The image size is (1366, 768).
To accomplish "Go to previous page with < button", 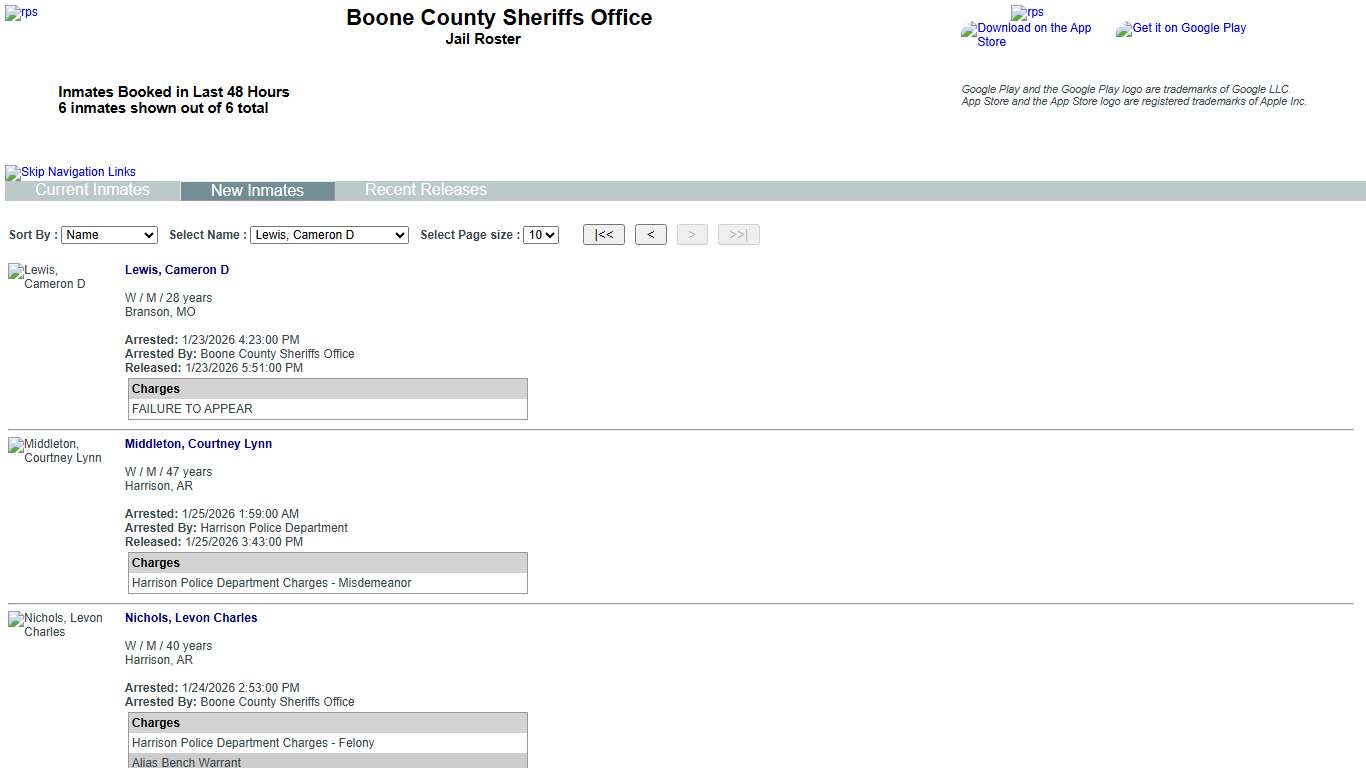I will [650, 235].
